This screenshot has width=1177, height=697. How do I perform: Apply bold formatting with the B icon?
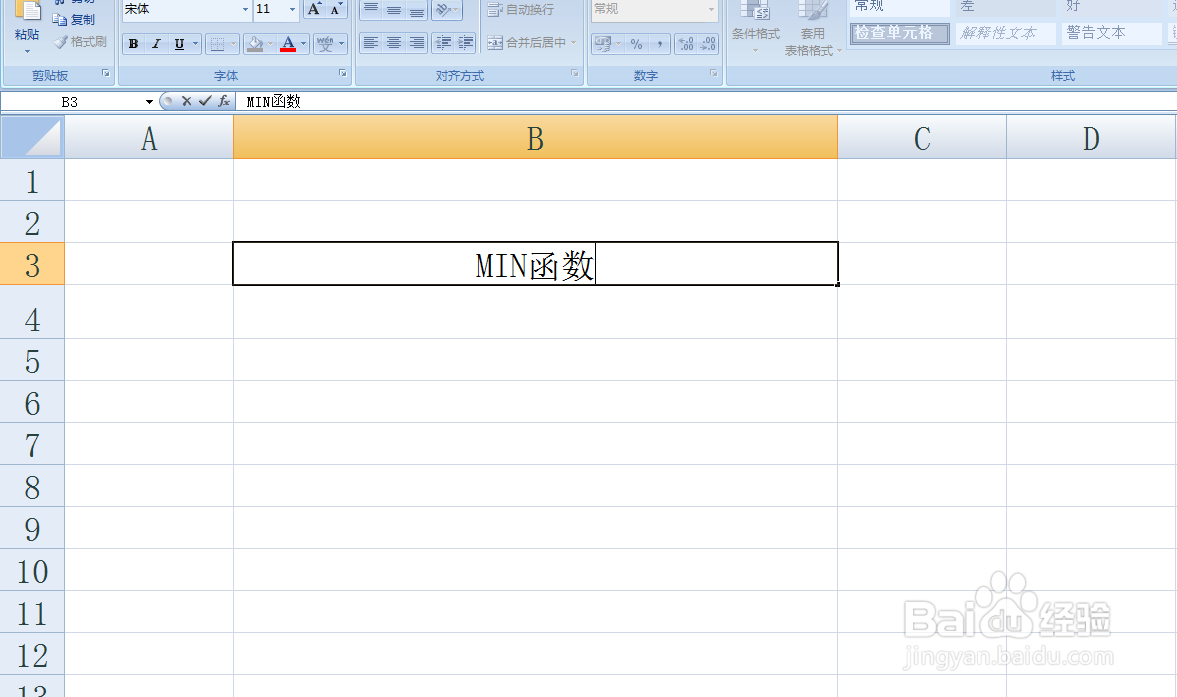point(133,43)
